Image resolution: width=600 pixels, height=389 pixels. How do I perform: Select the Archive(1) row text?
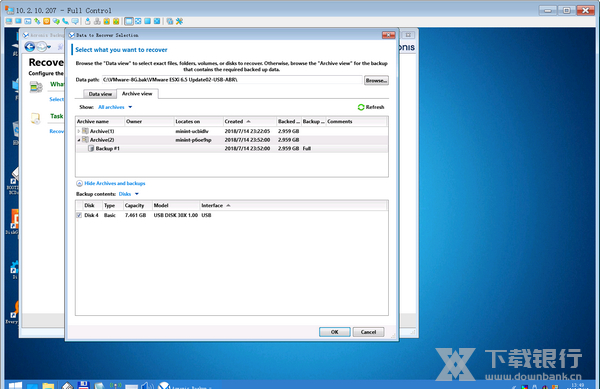point(102,131)
